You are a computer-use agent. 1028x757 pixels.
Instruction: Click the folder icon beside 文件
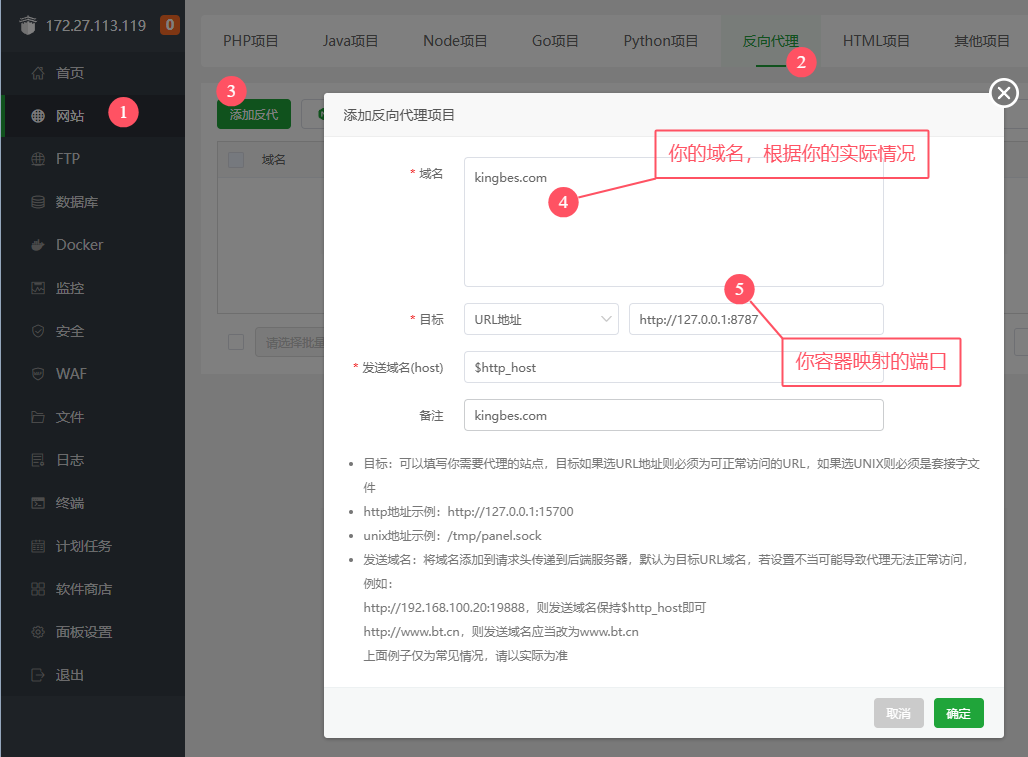tap(38, 417)
